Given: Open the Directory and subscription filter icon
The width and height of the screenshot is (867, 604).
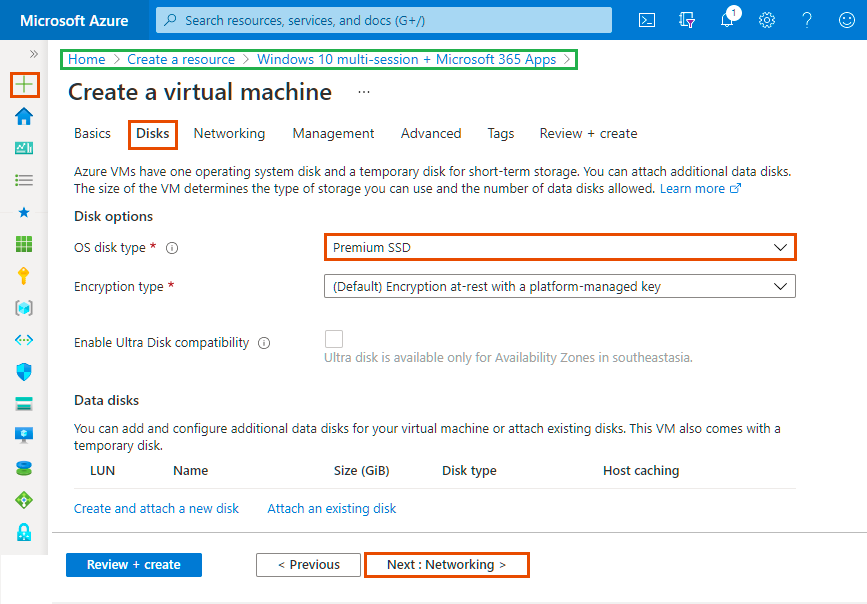Looking at the screenshot, I should click(687, 20).
